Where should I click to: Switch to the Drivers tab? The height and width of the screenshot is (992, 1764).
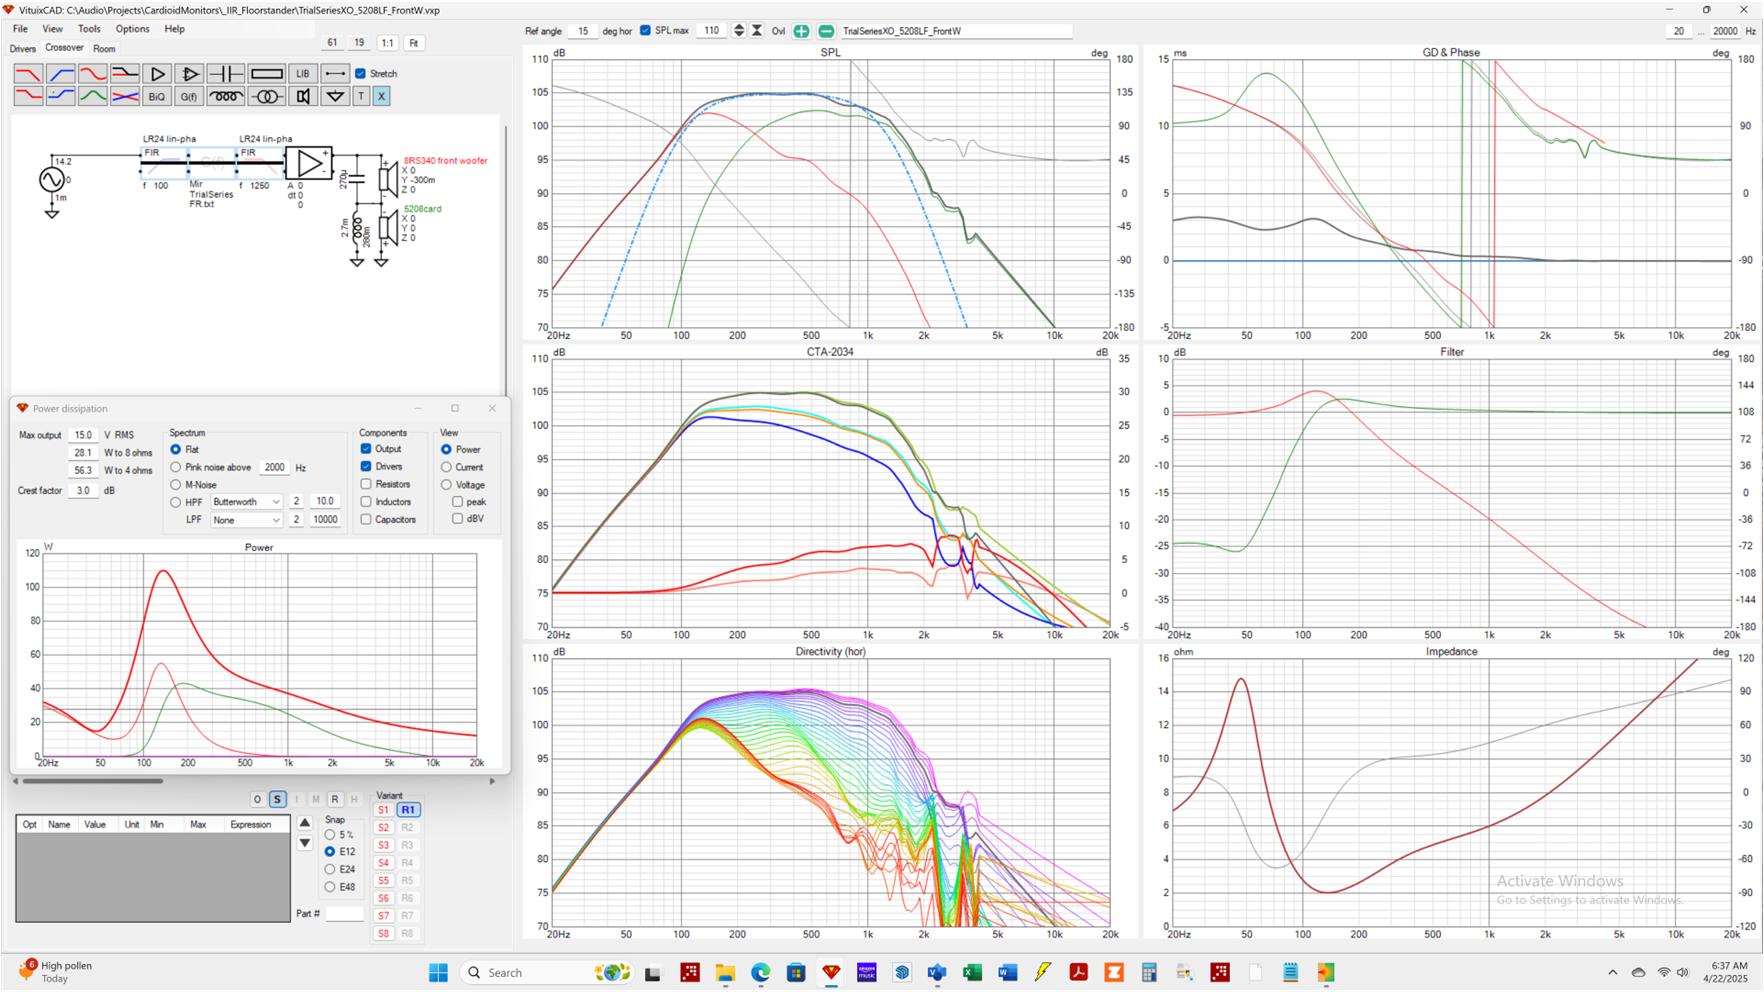pos(22,48)
